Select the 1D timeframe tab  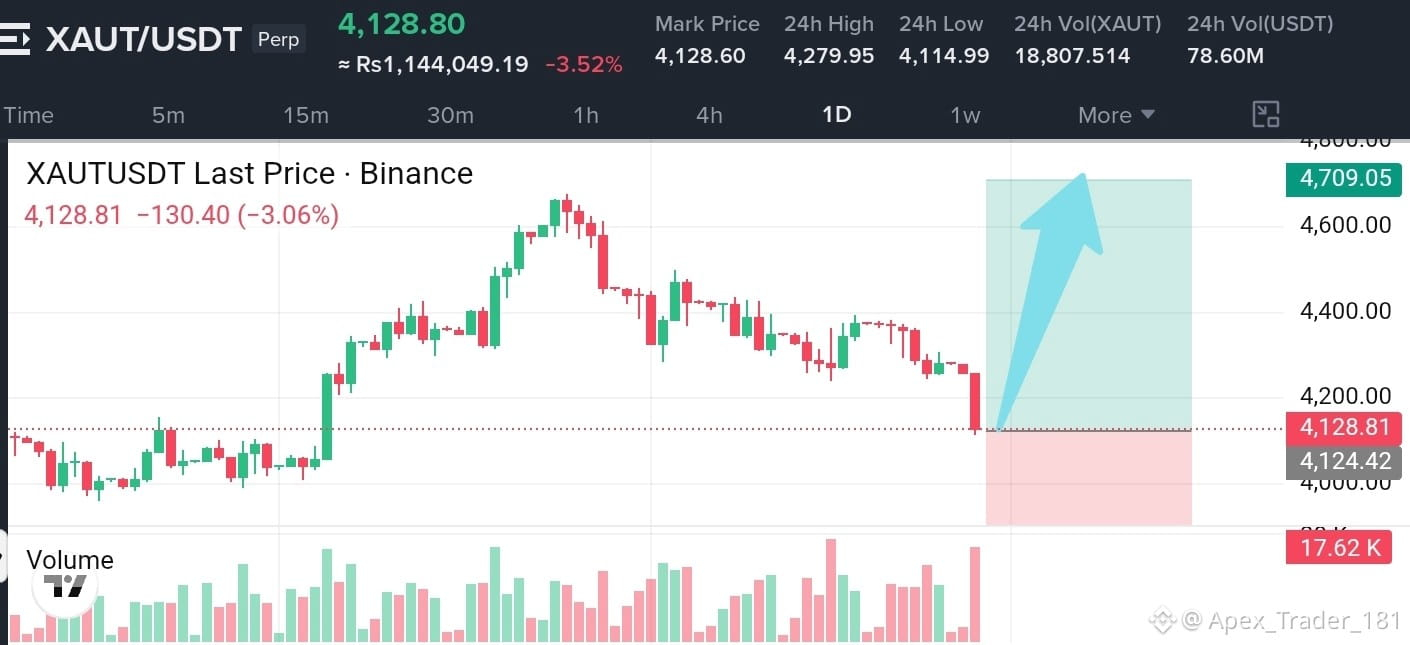click(x=836, y=114)
